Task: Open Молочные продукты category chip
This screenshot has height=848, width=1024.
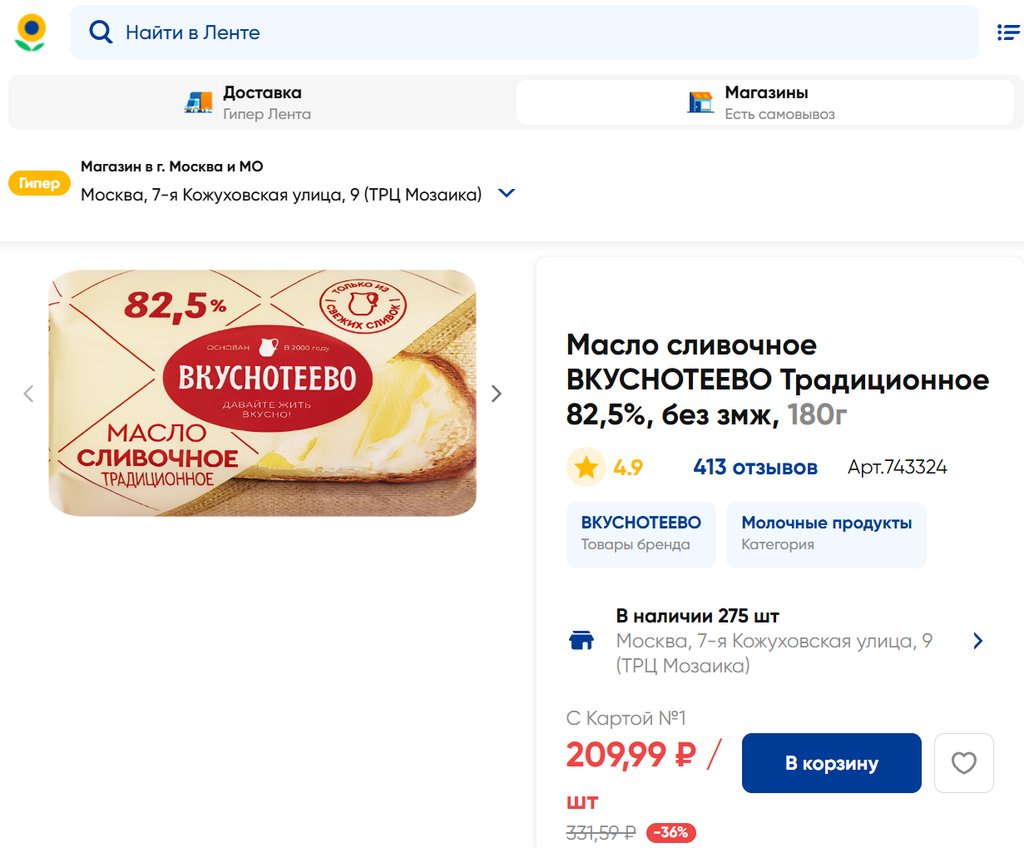Action: [826, 533]
